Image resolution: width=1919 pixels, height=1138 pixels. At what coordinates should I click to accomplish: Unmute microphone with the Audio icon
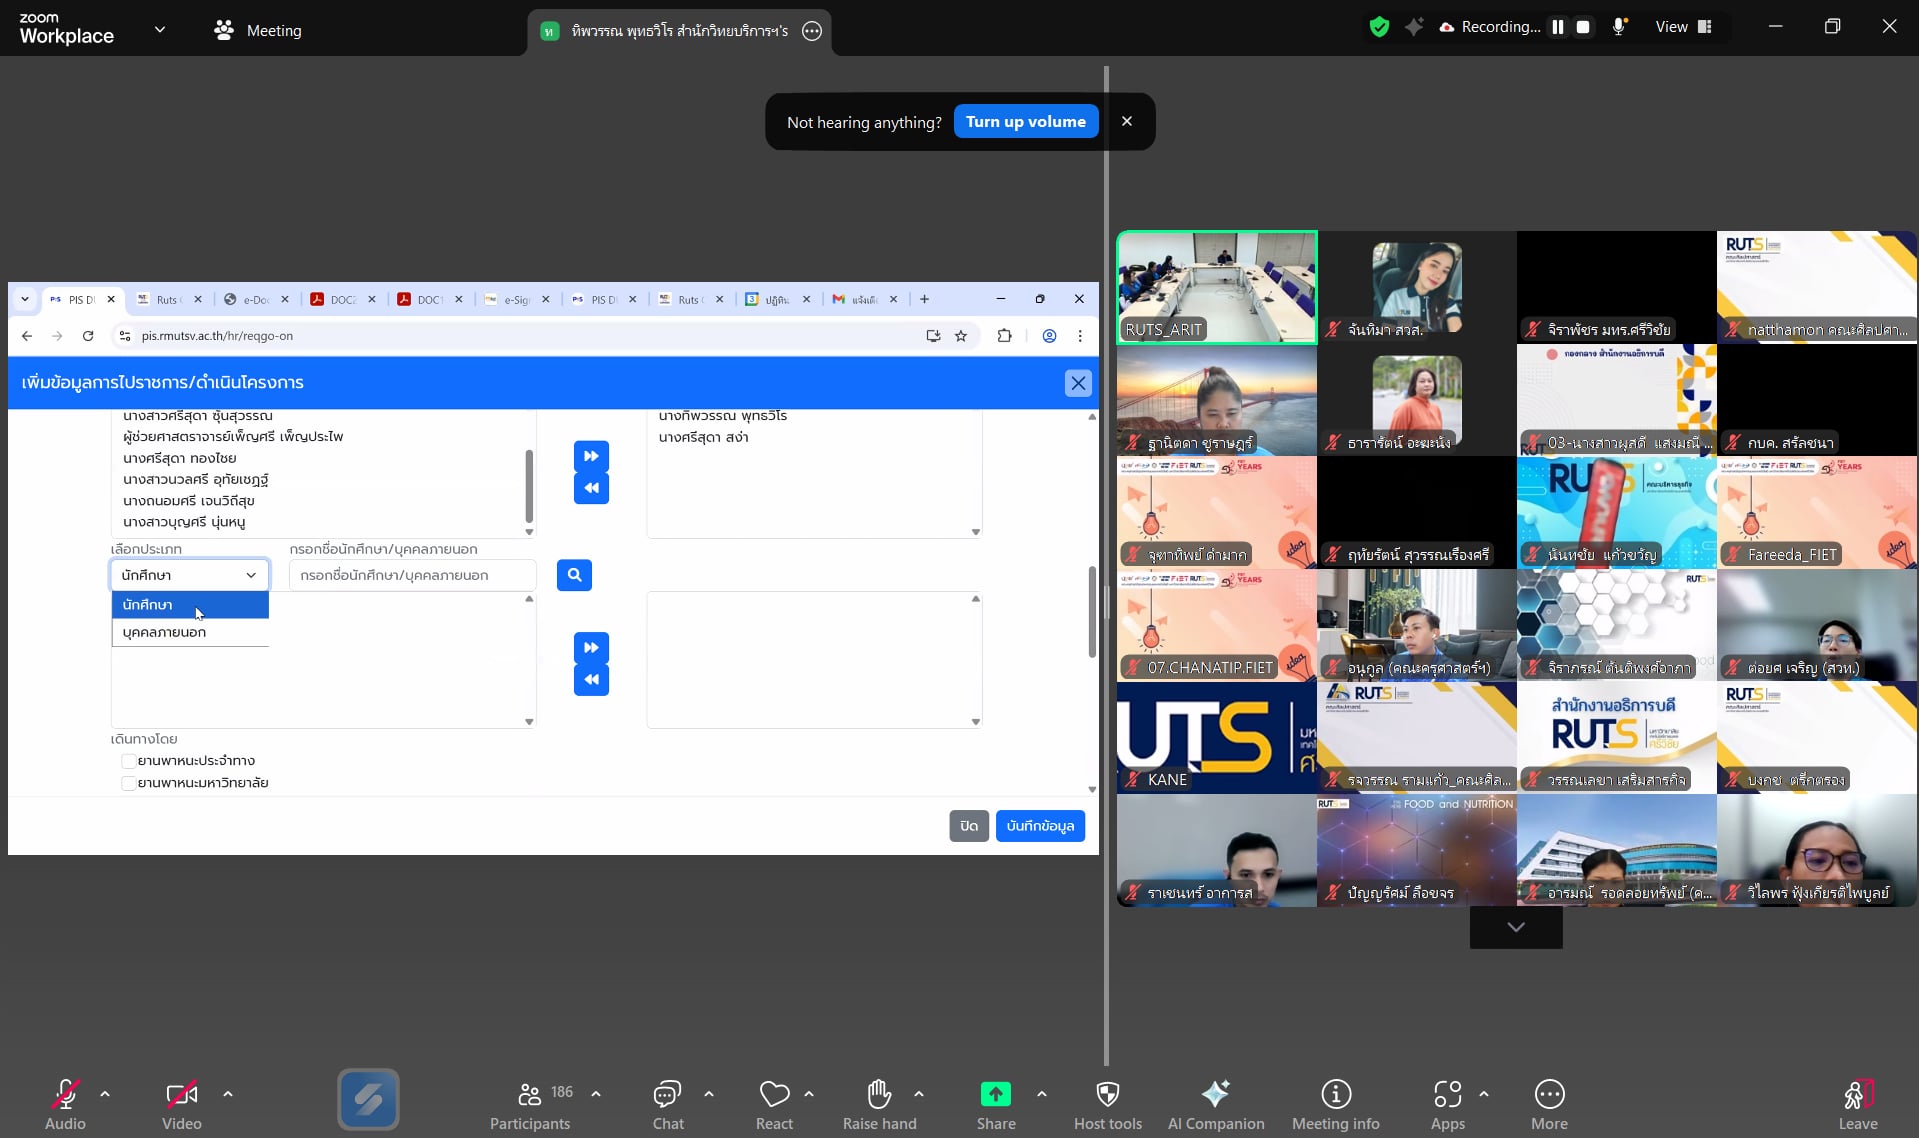point(65,1095)
